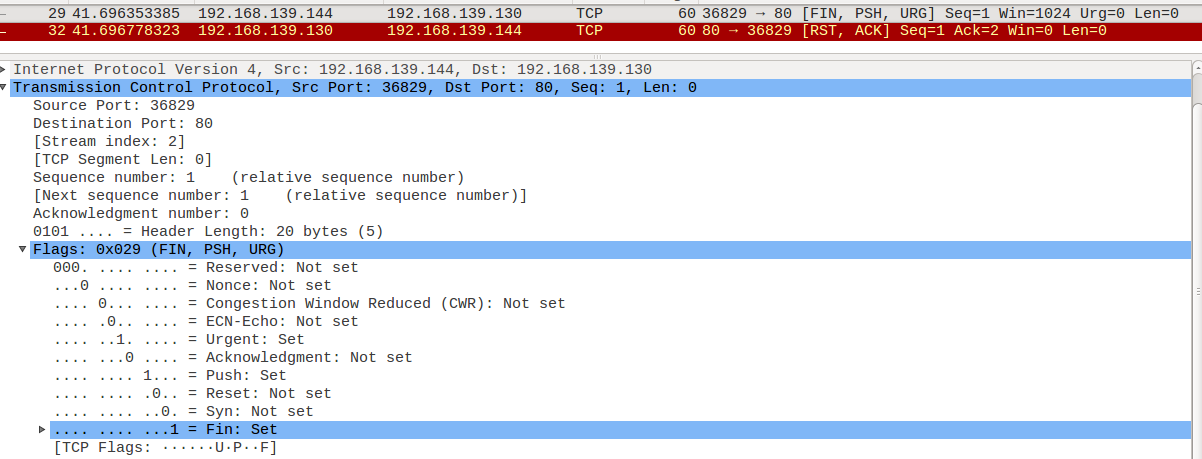Select the Destination Port: 80 line

point(123,124)
